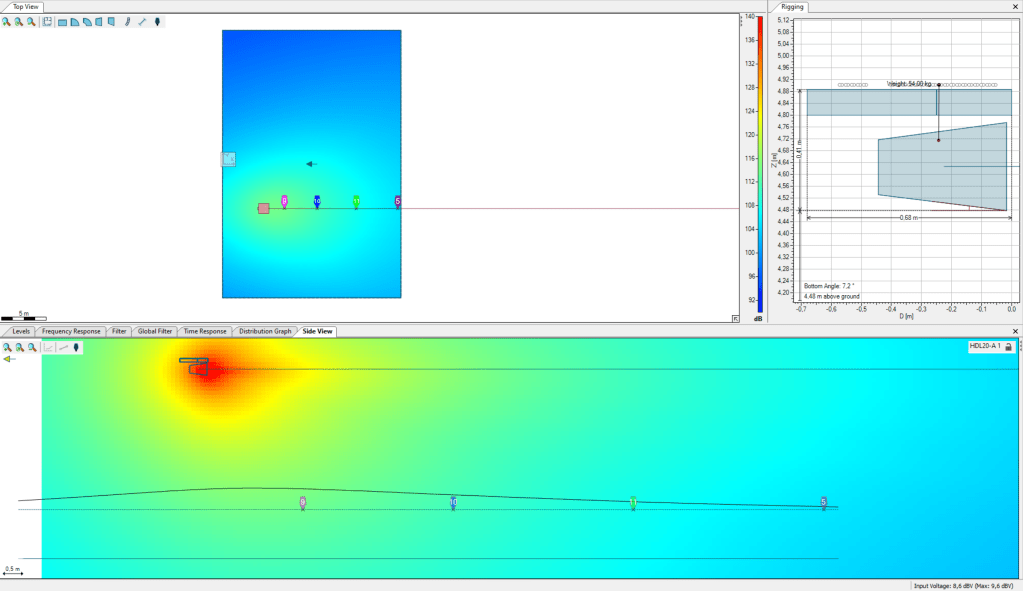Select the microphone tool in Top View toolbar
Viewport: 1023px width, 591px height.
(x=158, y=21)
